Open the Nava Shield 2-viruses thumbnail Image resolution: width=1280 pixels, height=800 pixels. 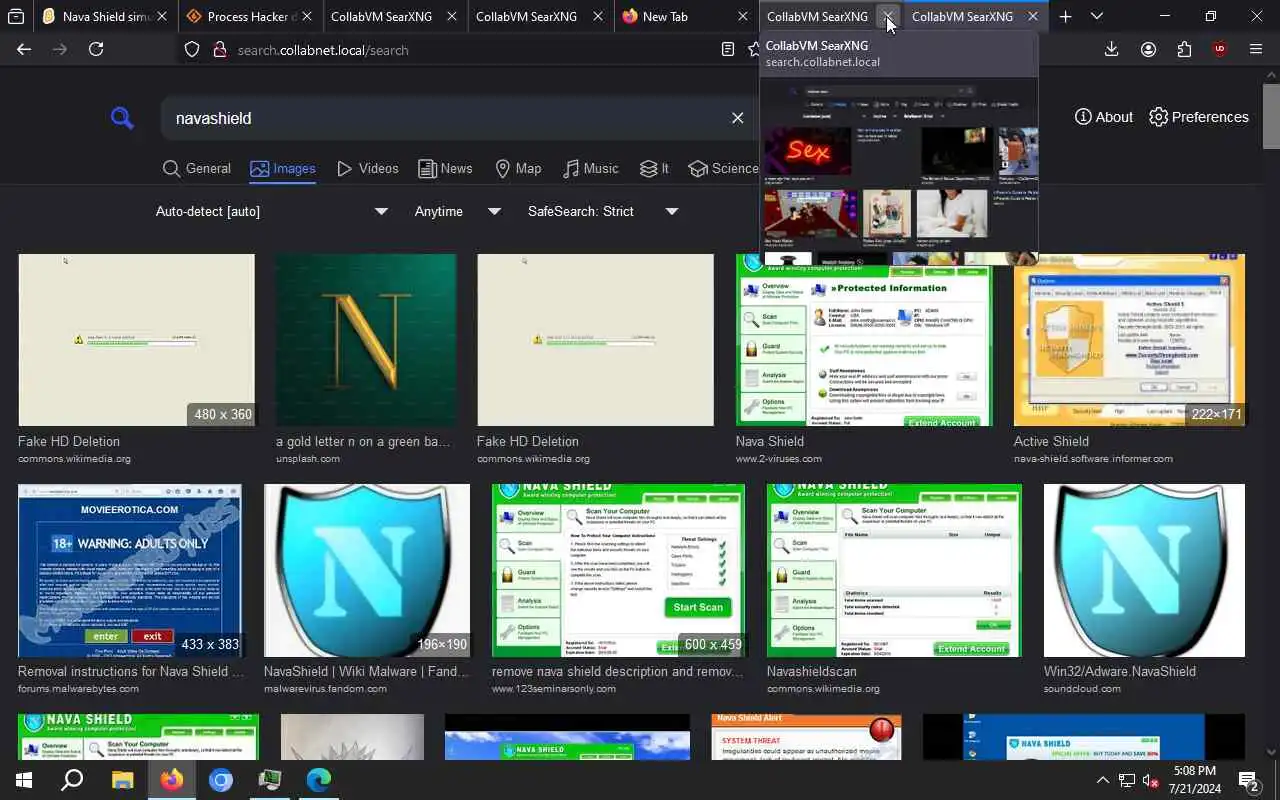click(864, 340)
